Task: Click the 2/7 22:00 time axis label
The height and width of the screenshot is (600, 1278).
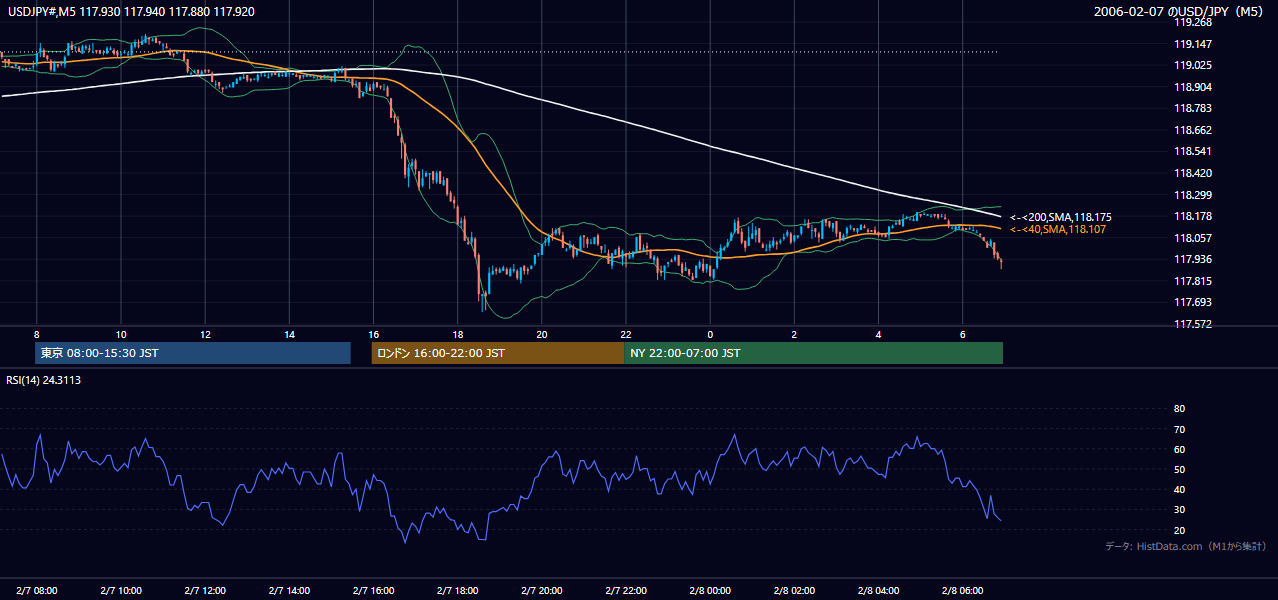Action: pyautogui.click(x=626, y=590)
